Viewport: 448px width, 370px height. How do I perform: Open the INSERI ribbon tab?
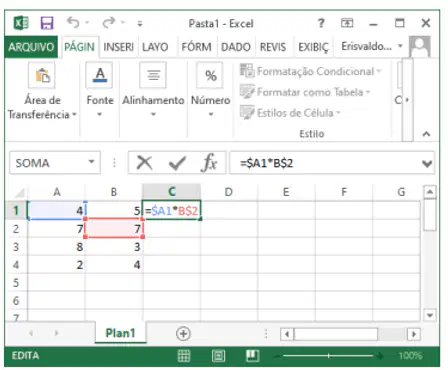118,47
